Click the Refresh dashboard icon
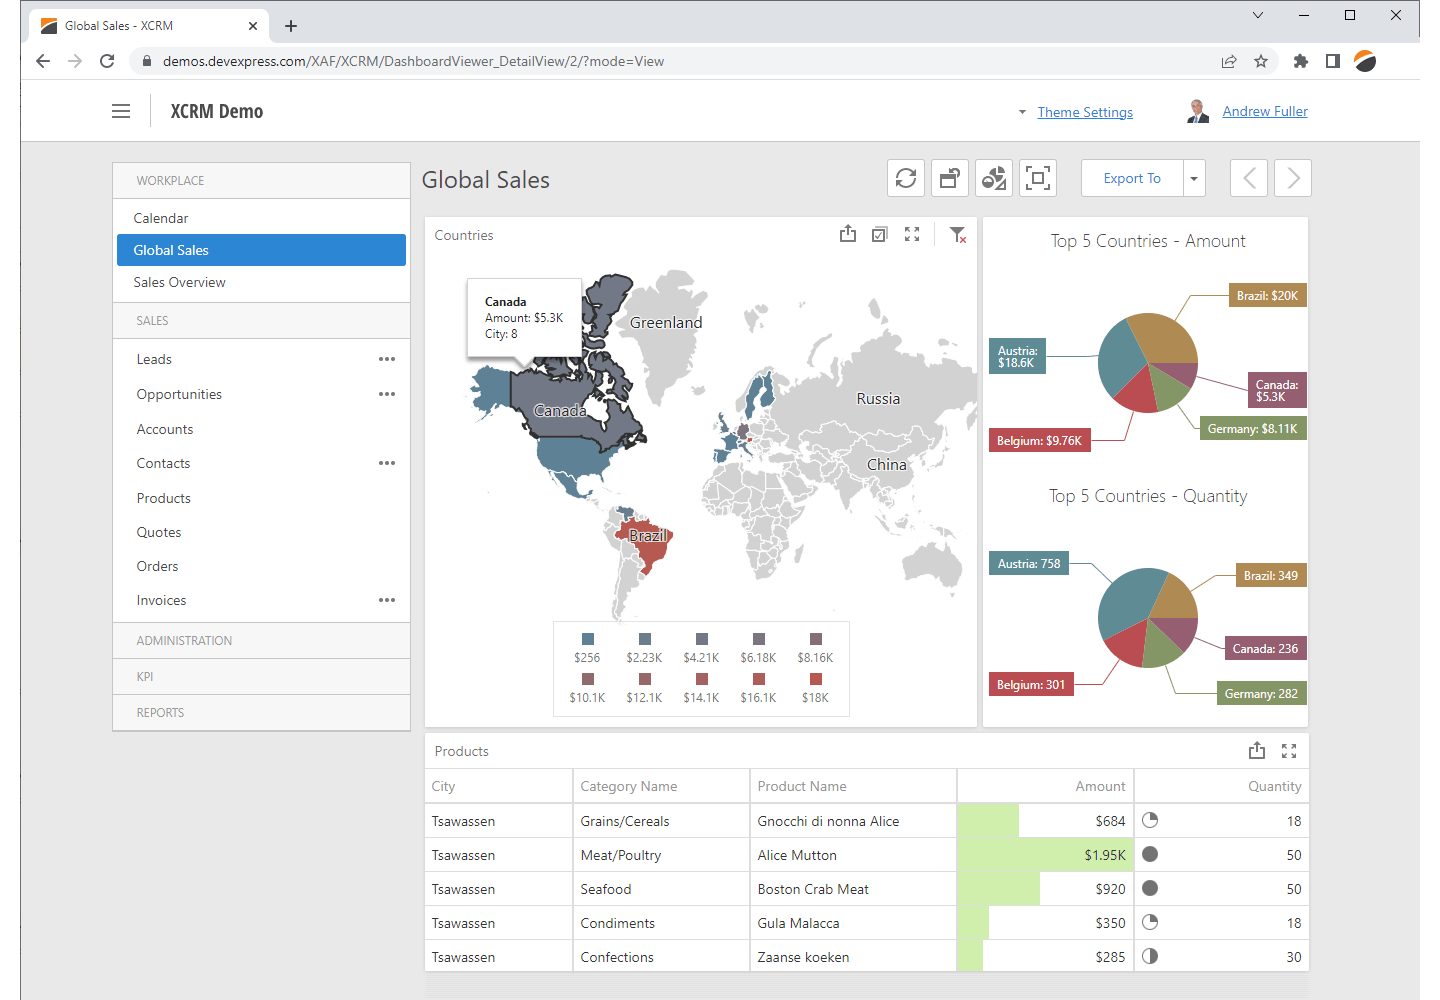This screenshot has height=1000, width=1440. click(x=906, y=178)
